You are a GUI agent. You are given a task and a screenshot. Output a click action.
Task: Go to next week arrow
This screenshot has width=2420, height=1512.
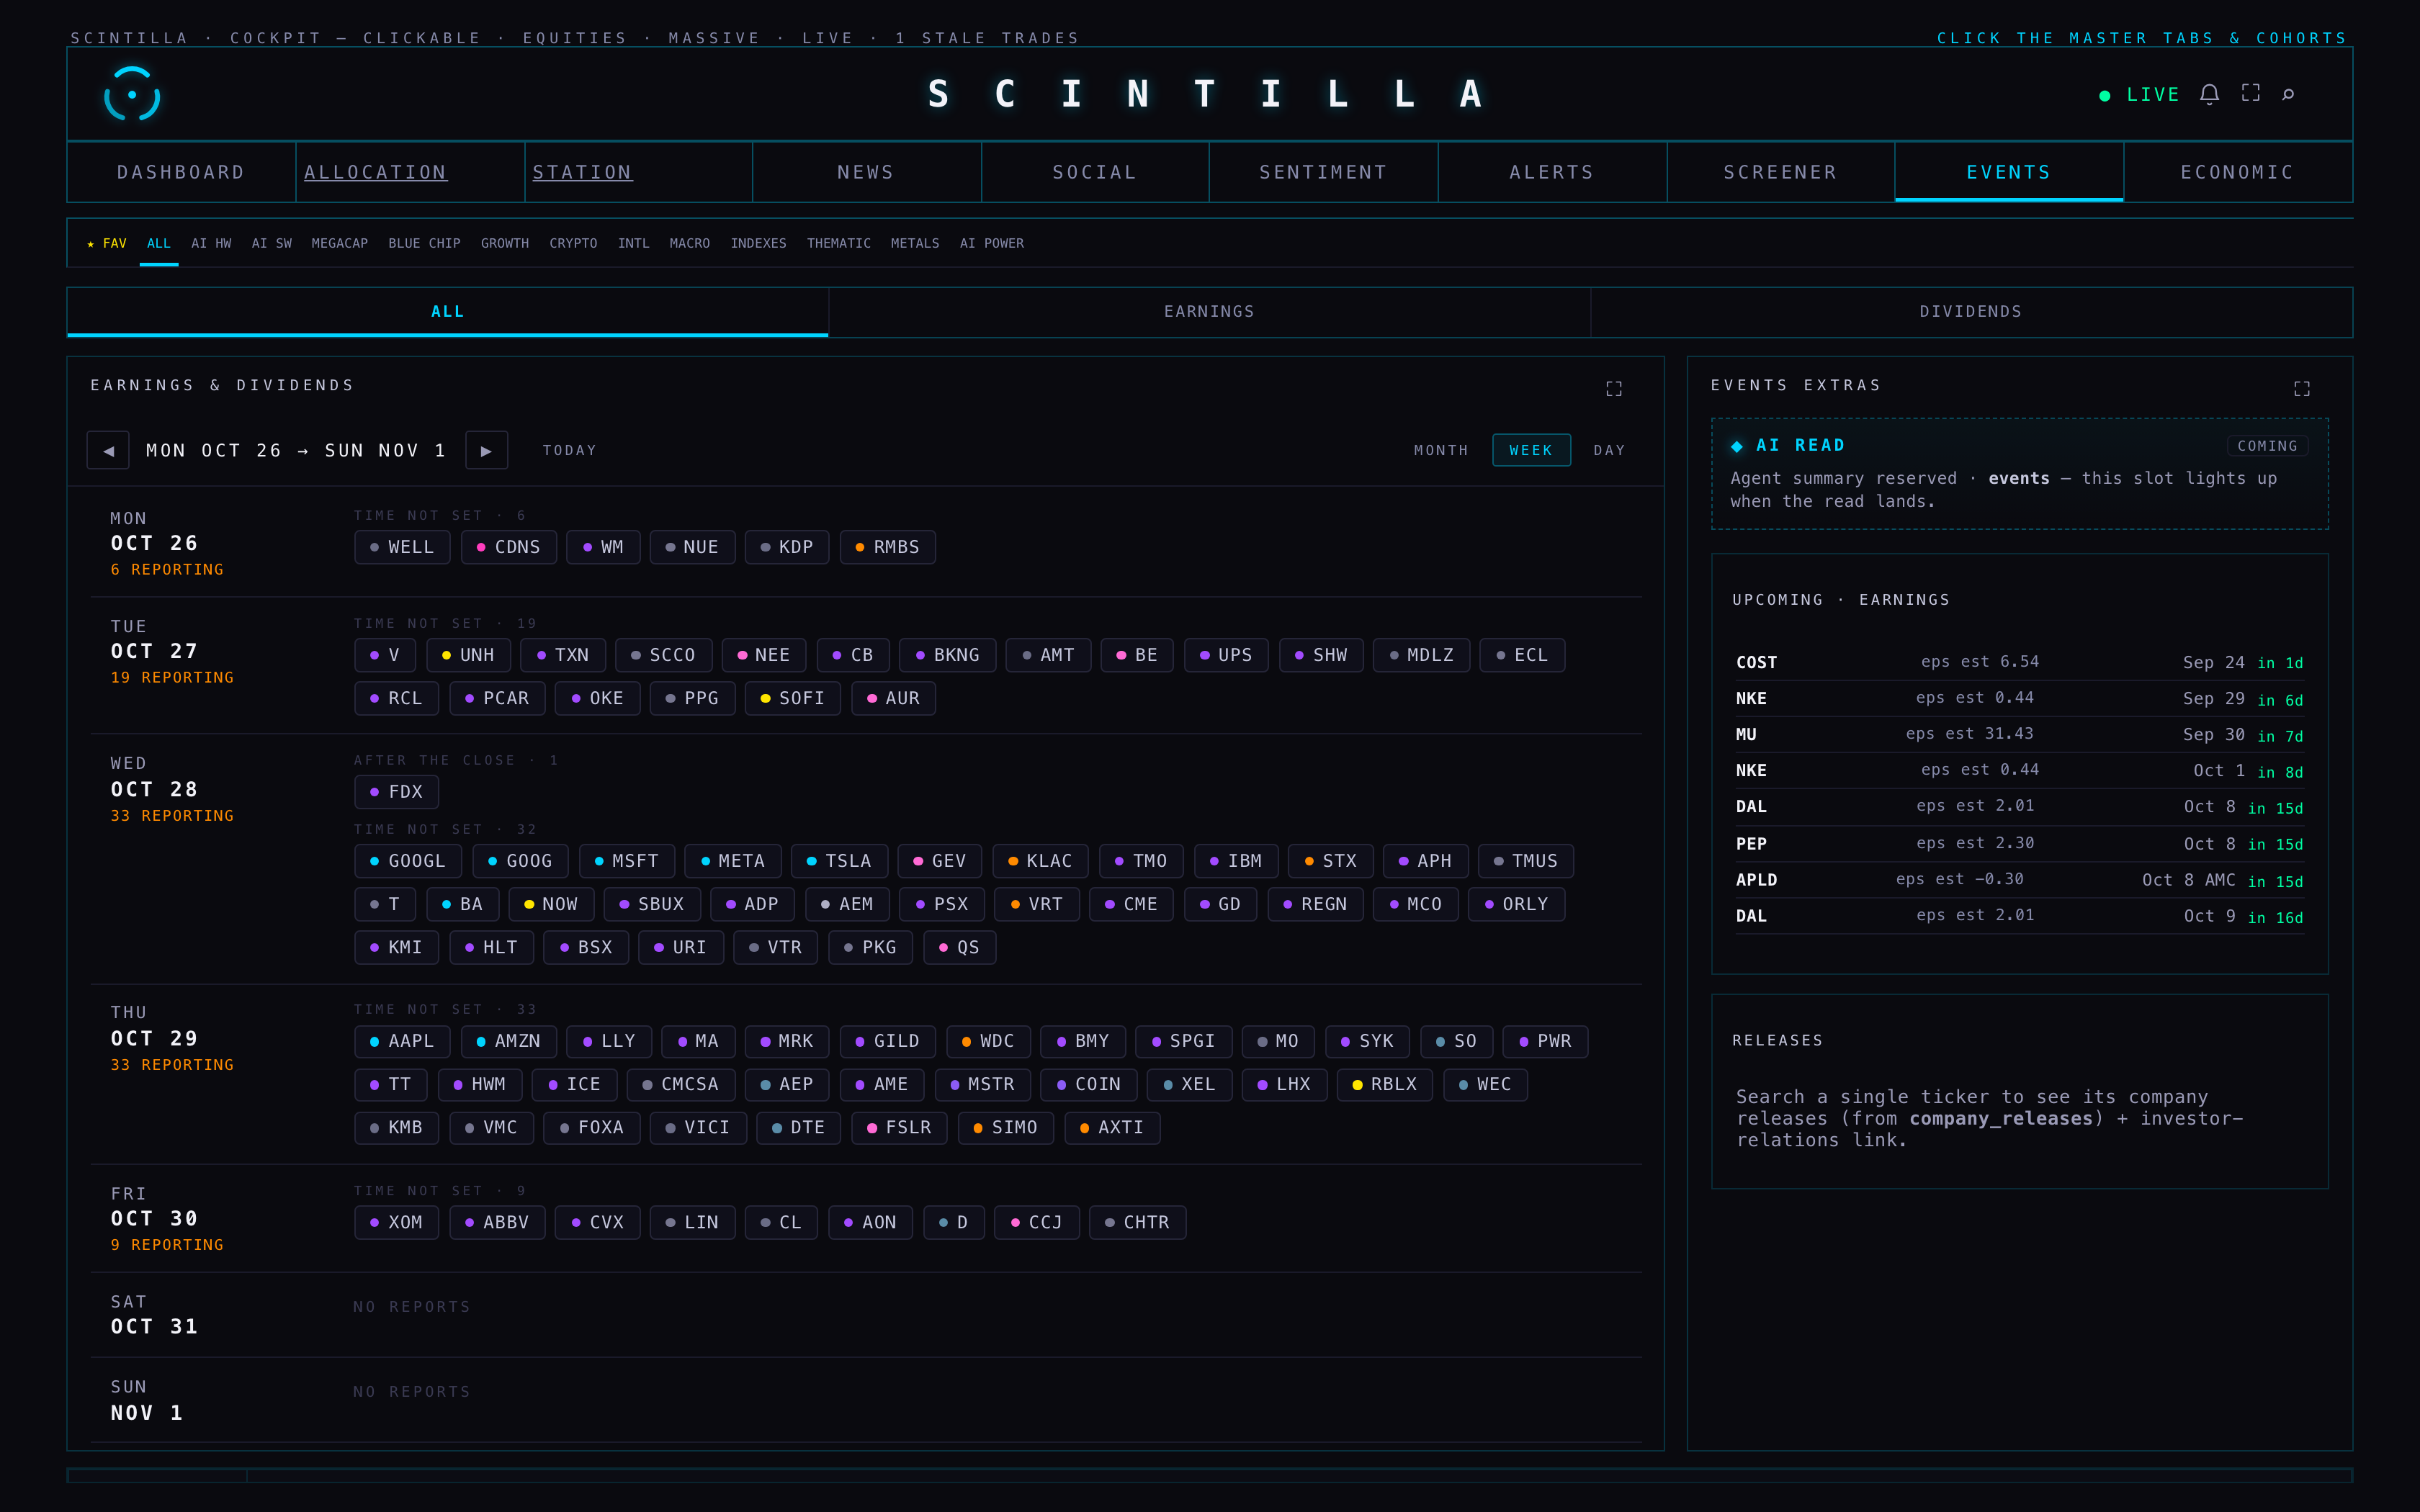[486, 450]
